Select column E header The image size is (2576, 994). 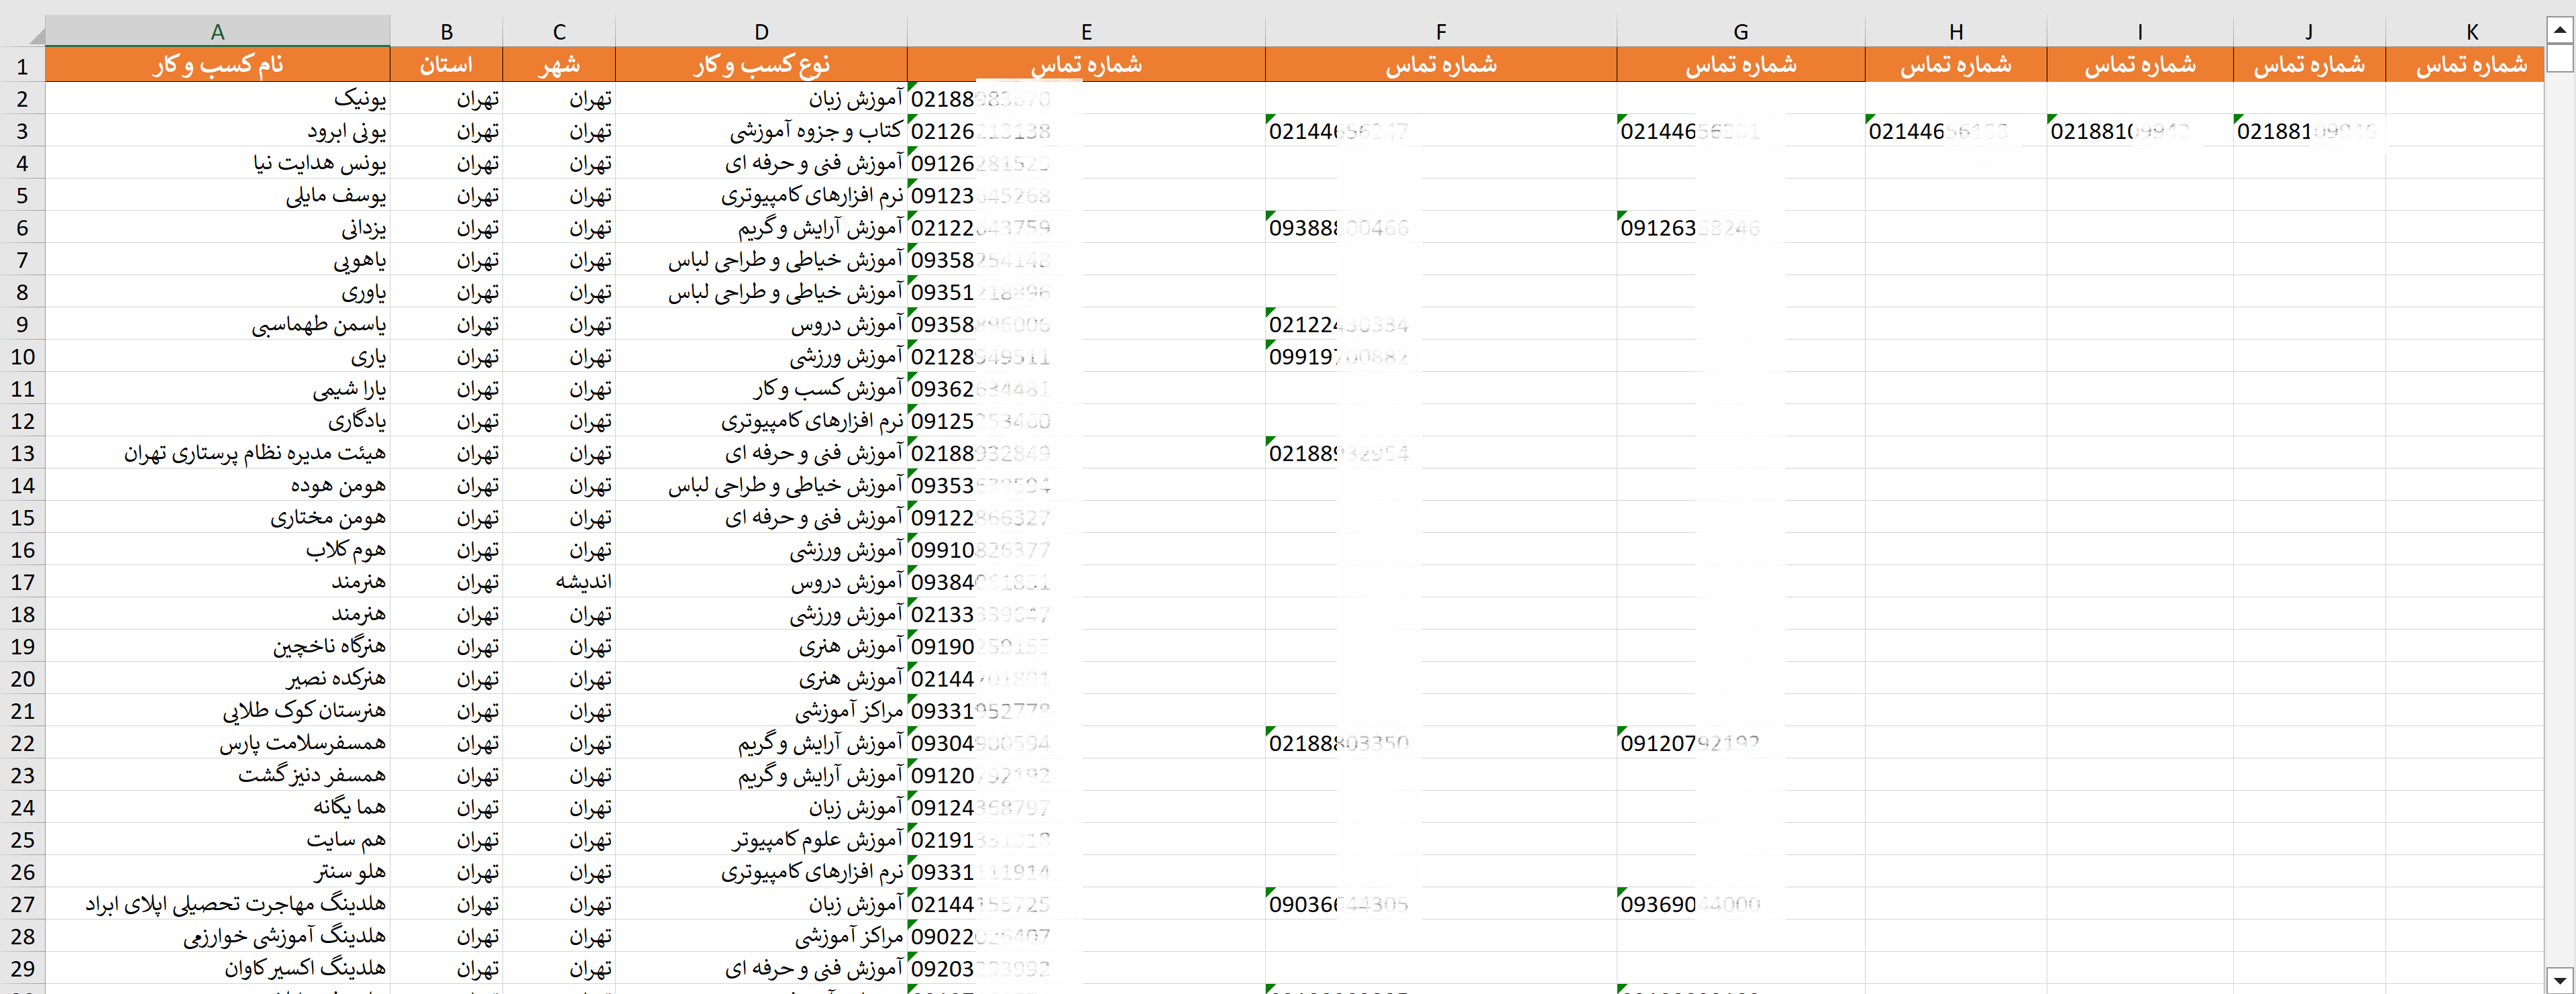(1086, 31)
